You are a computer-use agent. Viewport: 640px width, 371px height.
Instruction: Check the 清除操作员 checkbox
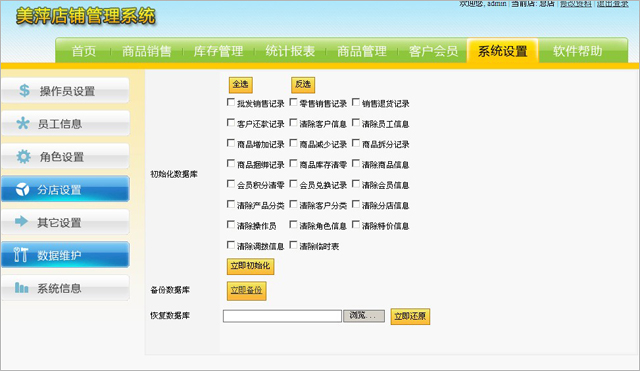[x=231, y=224]
